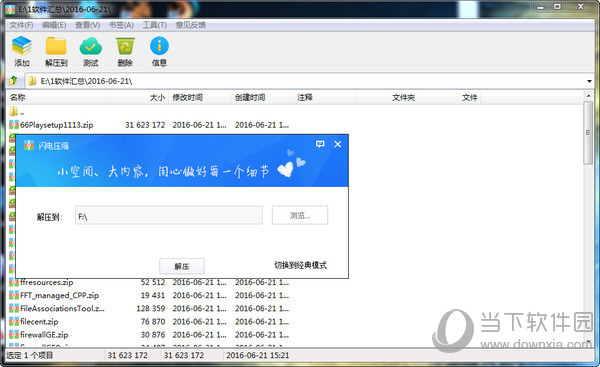The image size is (600, 367).
Task: Open the 查看(V) menu
Action: [x=88, y=25]
